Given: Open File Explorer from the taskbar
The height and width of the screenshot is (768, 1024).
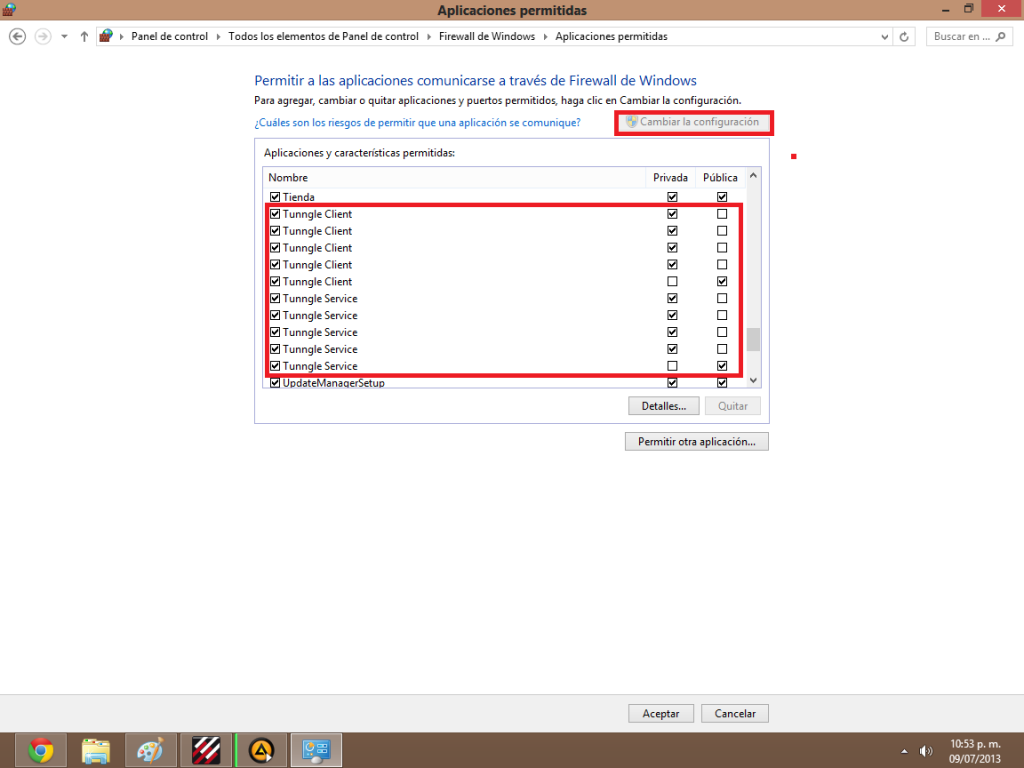Looking at the screenshot, I should click(x=95, y=750).
